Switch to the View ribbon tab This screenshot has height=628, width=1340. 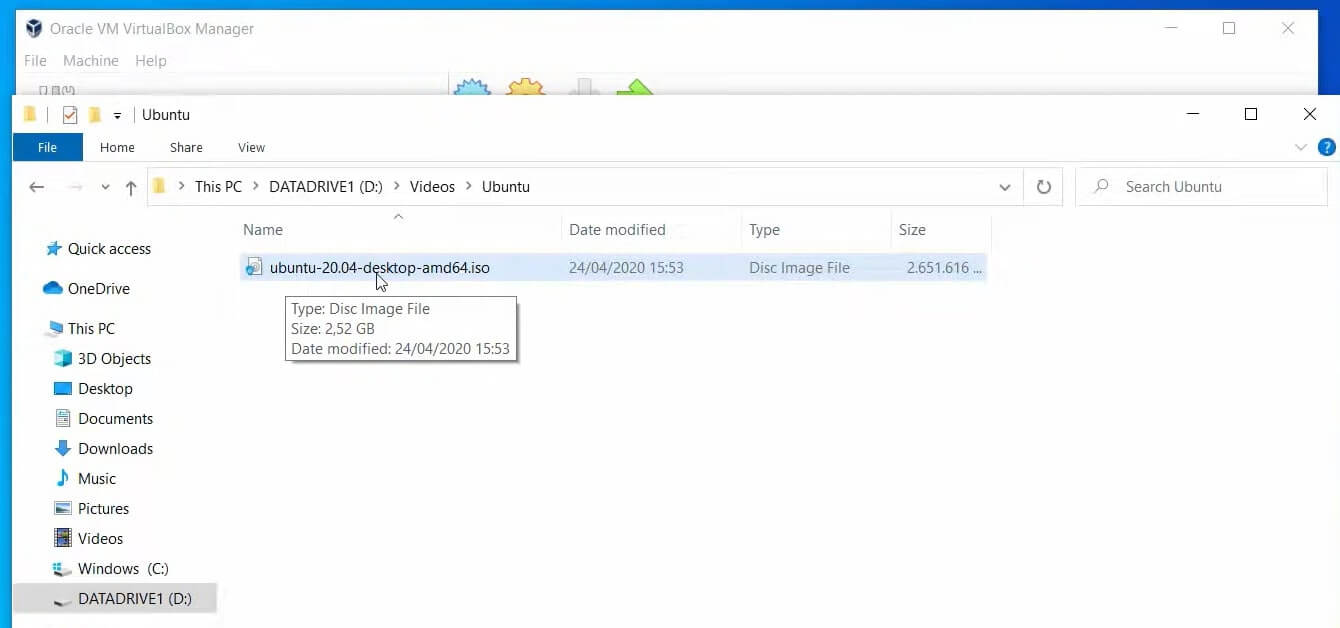251,147
